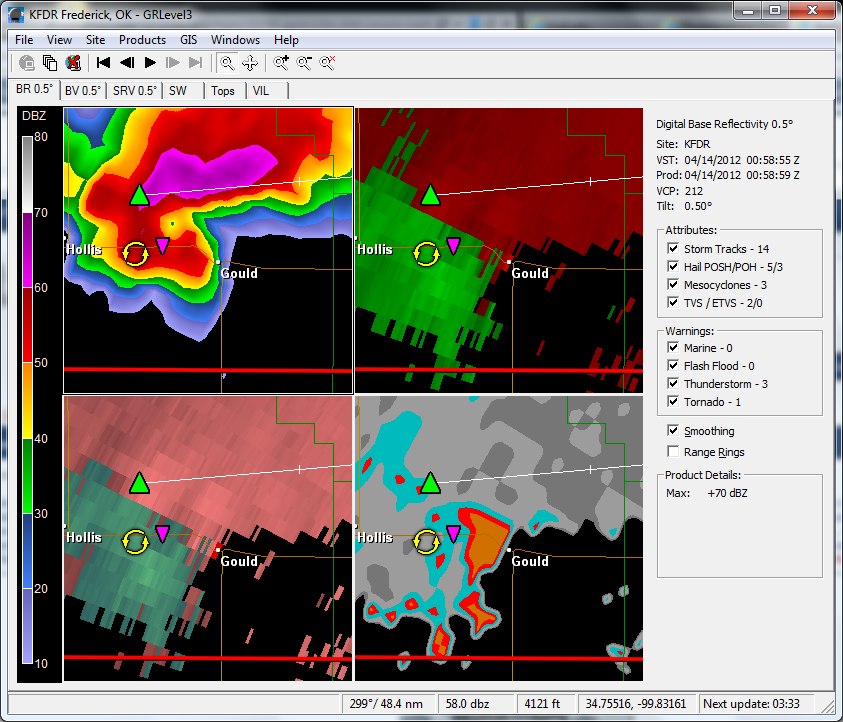The width and height of the screenshot is (843, 722).
Task: Switch to the BV 0.5° tab
Action: pyautogui.click(x=83, y=91)
